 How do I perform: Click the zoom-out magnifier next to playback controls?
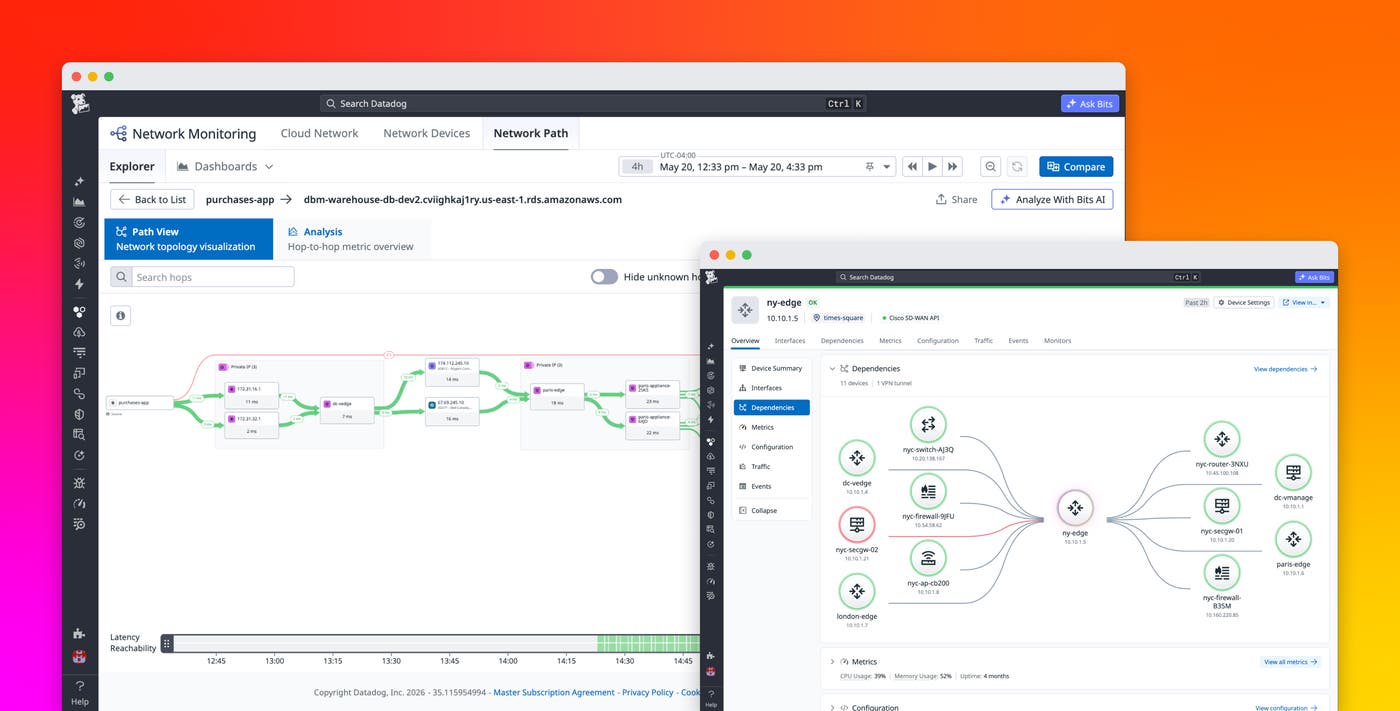[x=990, y=167]
